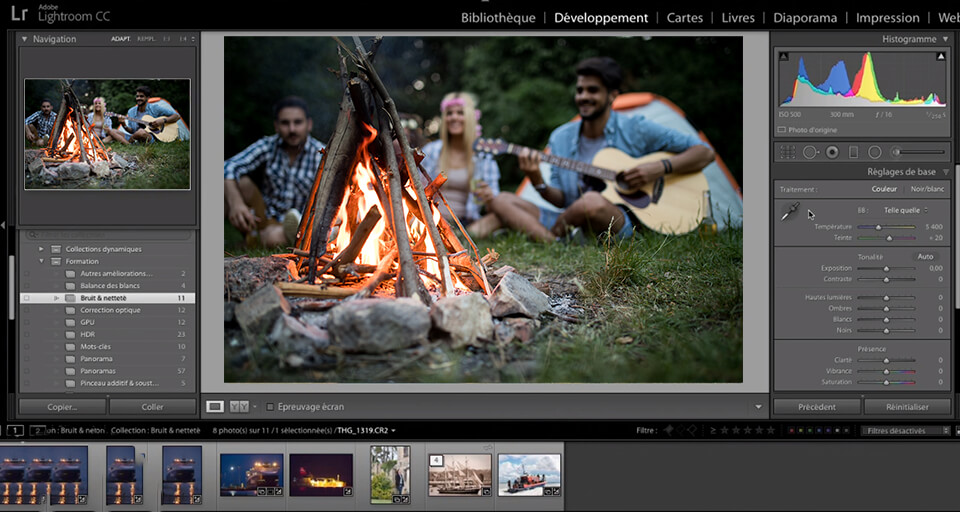Switch to Before/After YY view
960x512 pixels.
tap(239, 407)
